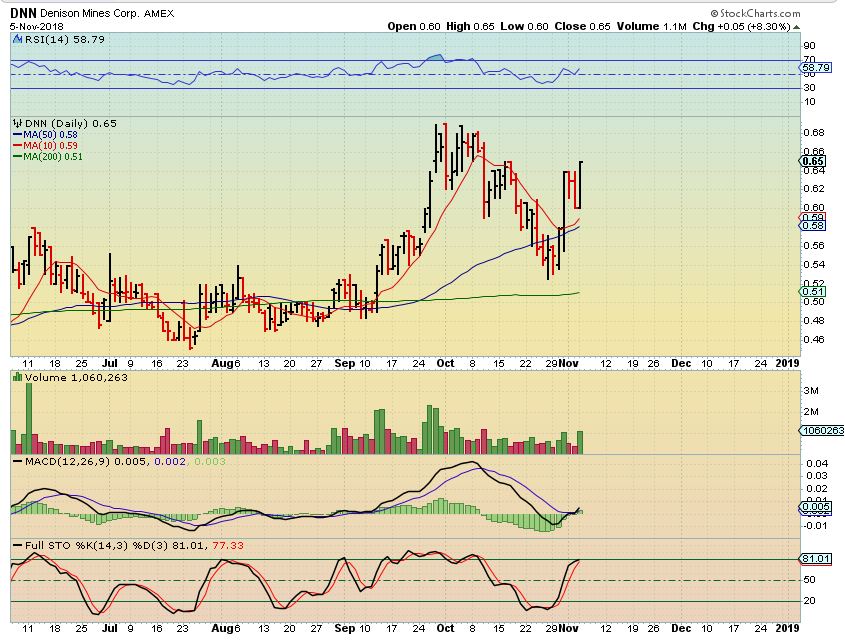Click the 77.33 red %D value
The width and height of the screenshot is (845, 640).
(228, 545)
